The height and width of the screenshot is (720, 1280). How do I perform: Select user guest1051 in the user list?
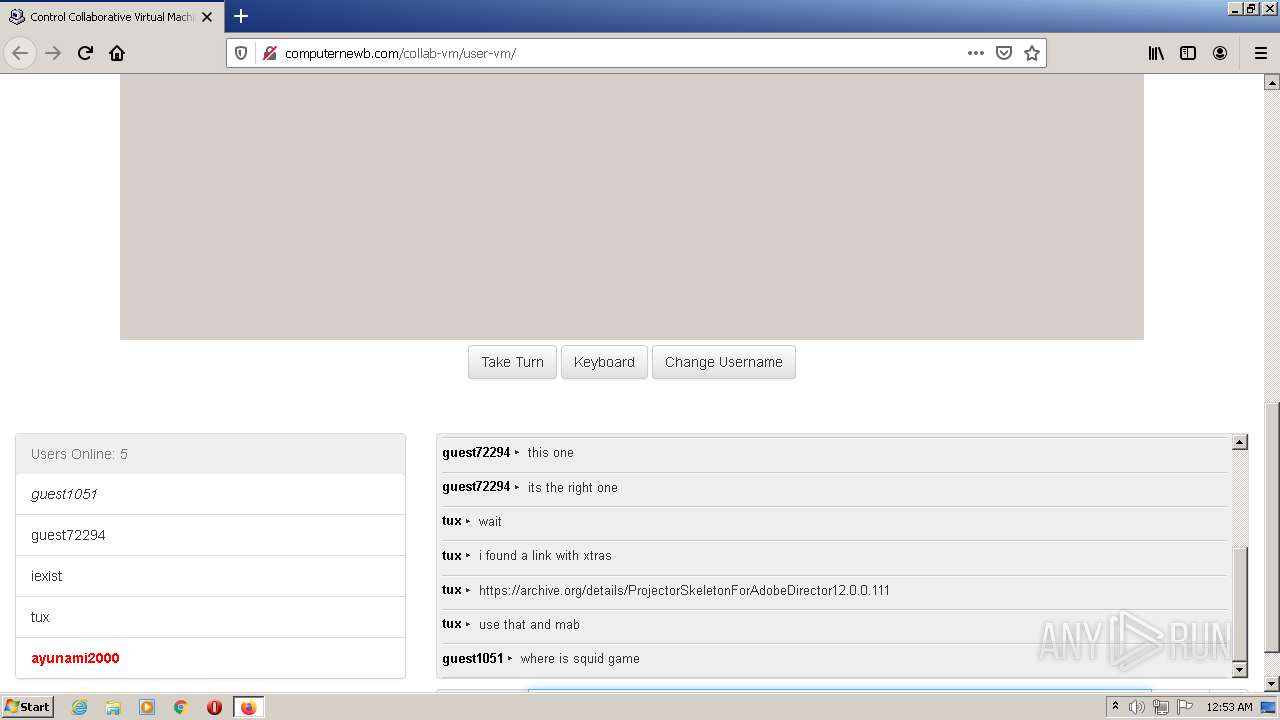coord(210,494)
